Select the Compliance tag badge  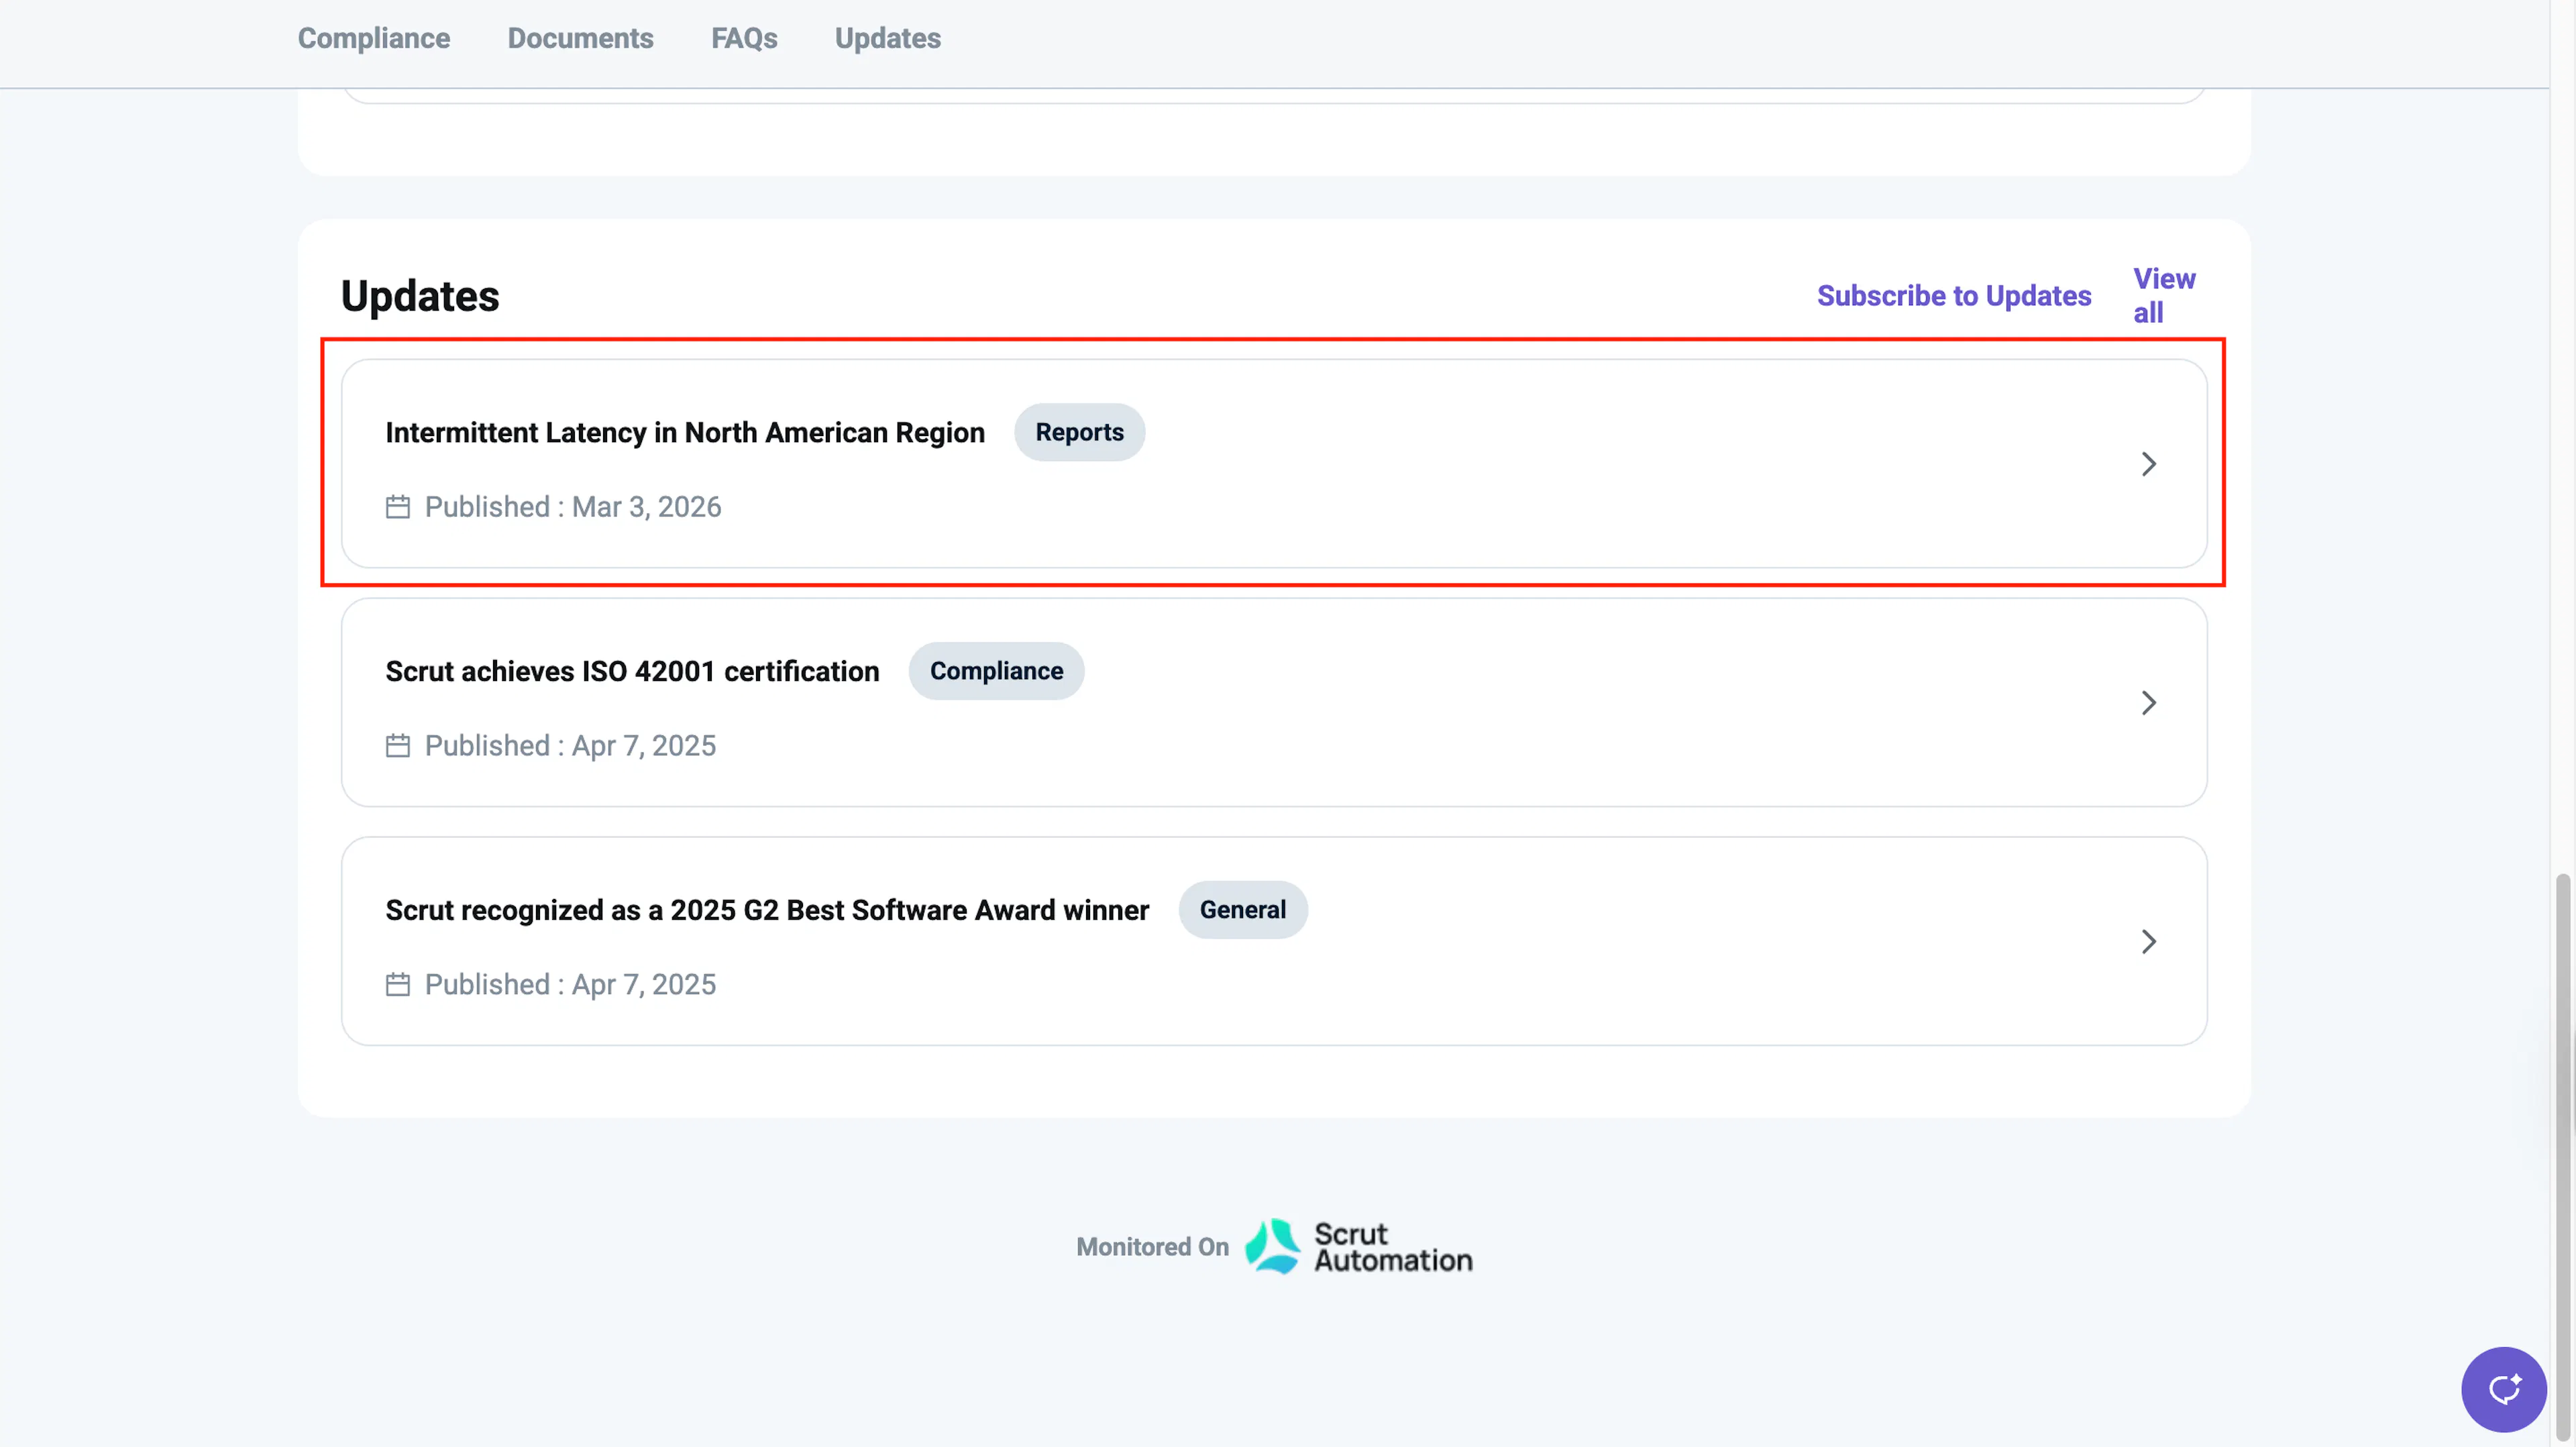click(996, 671)
